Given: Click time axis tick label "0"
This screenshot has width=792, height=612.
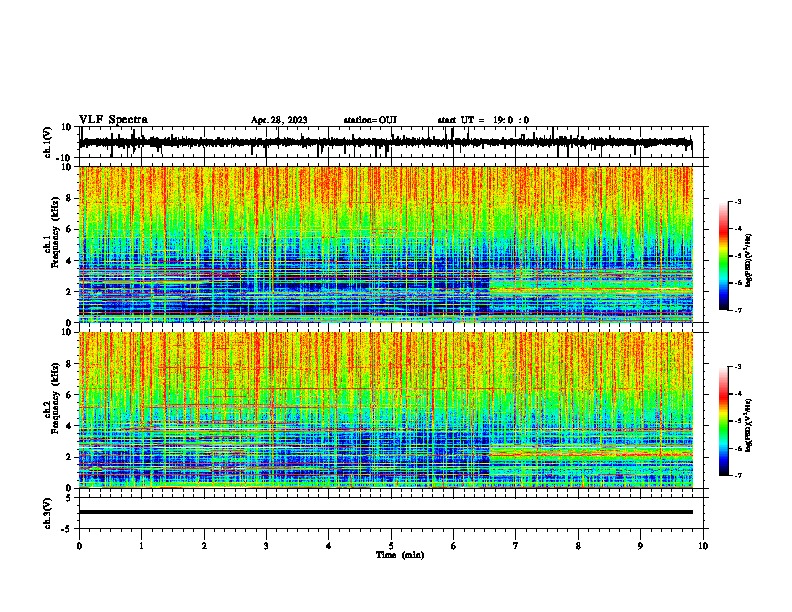Looking at the screenshot, I should tap(79, 546).
